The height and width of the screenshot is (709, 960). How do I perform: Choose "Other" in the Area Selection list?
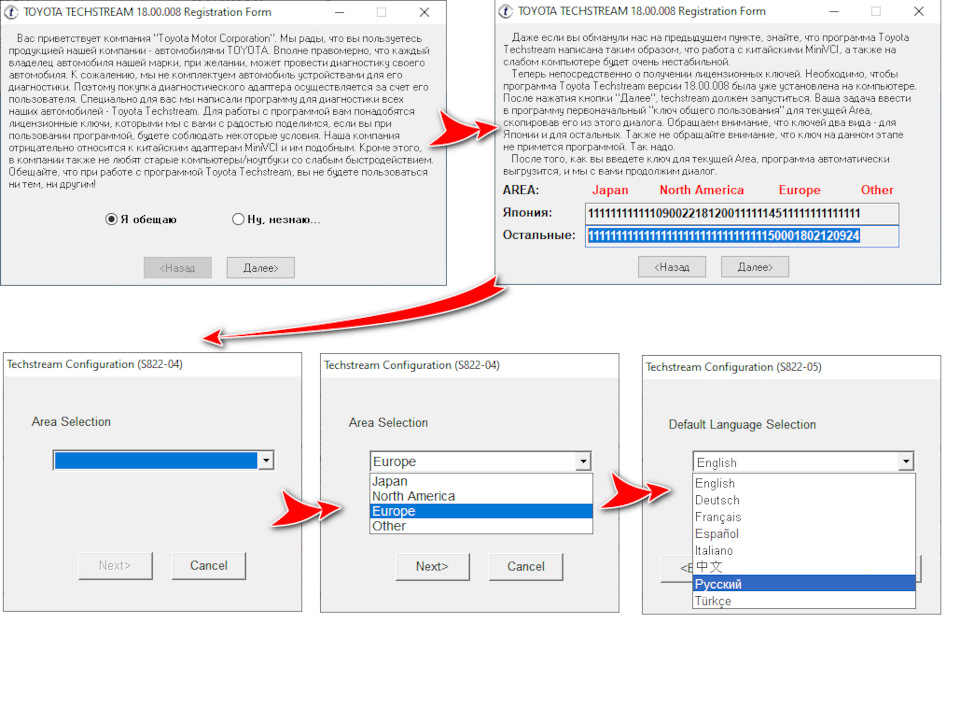tap(481, 526)
